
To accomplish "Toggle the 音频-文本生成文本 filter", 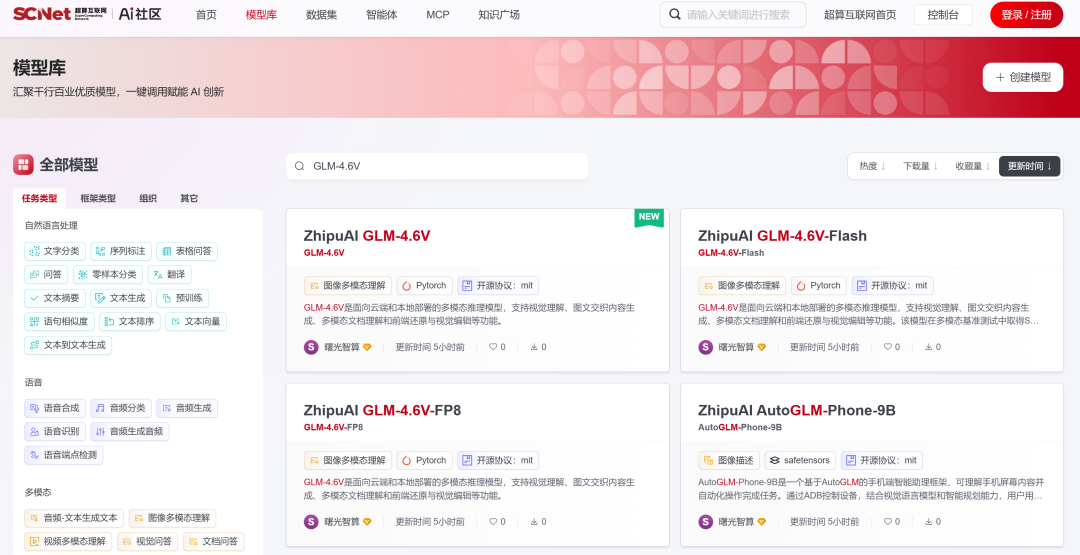I will pos(74,519).
